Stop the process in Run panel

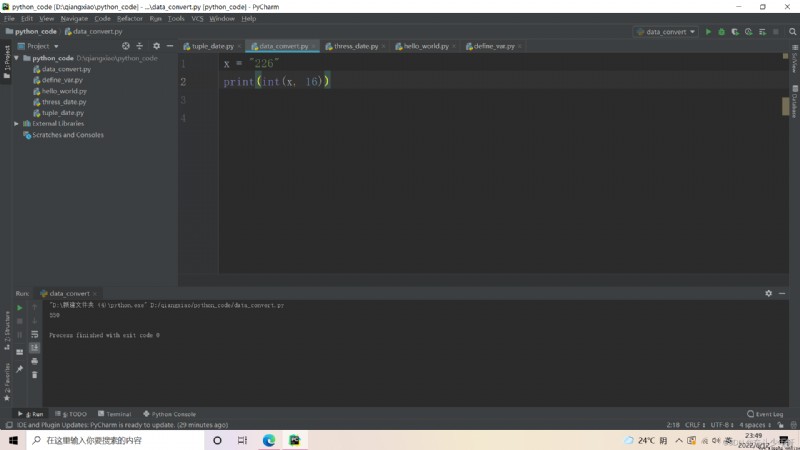point(19,321)
